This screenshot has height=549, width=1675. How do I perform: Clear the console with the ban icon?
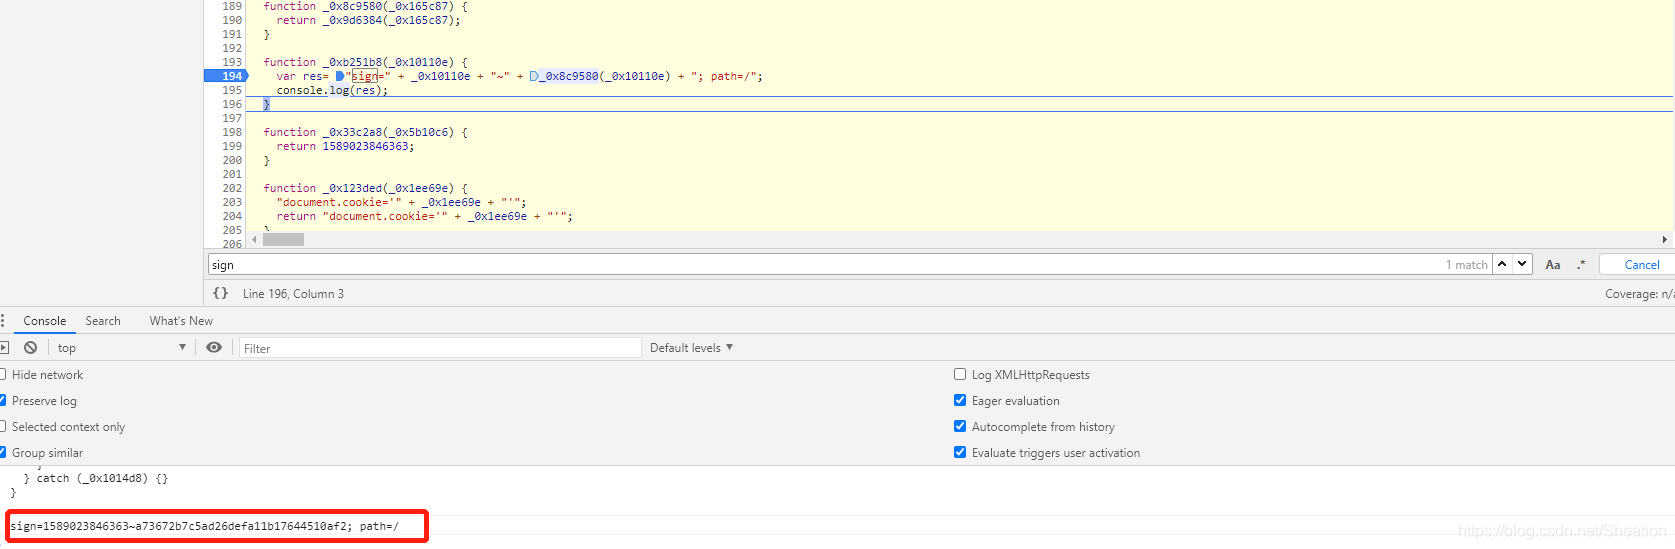coord(31,347)
